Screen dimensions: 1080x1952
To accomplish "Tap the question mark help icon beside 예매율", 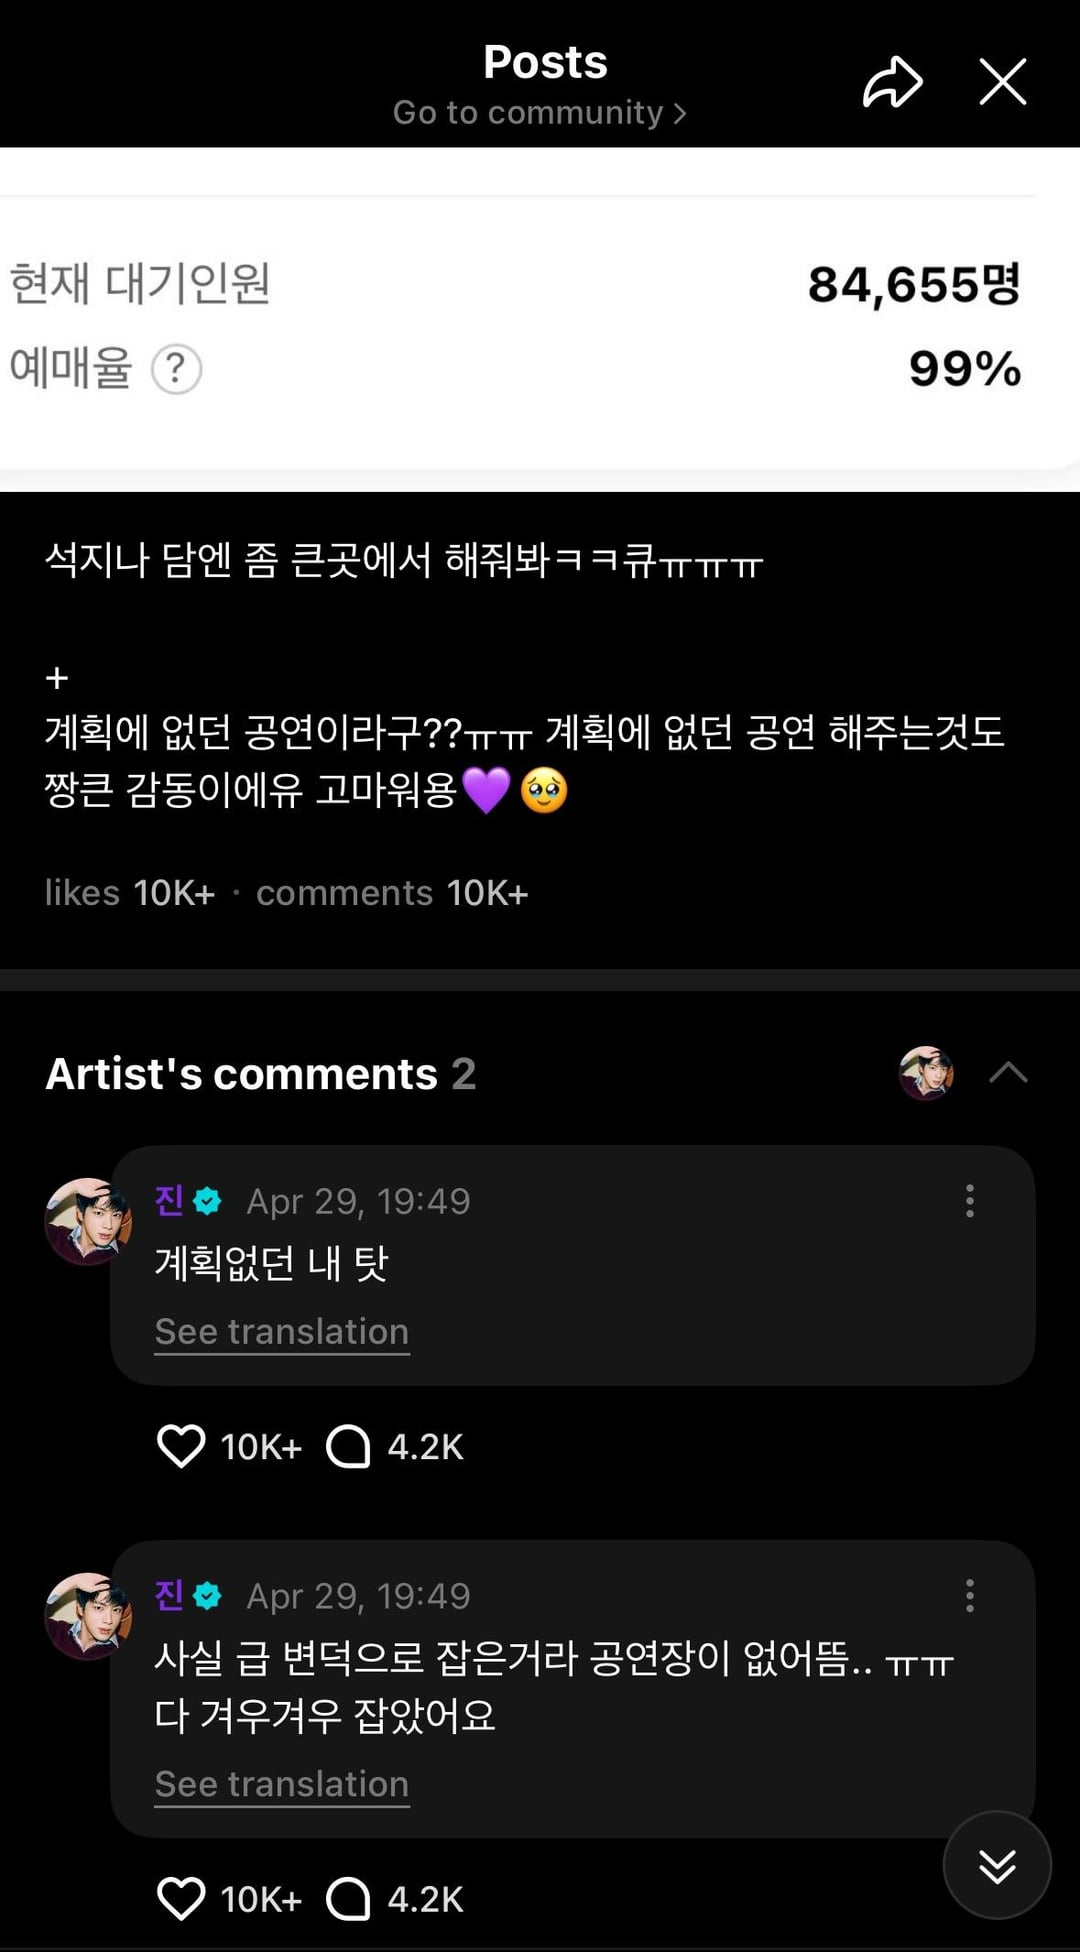I will pyautogui.click(x=177, y=369).
